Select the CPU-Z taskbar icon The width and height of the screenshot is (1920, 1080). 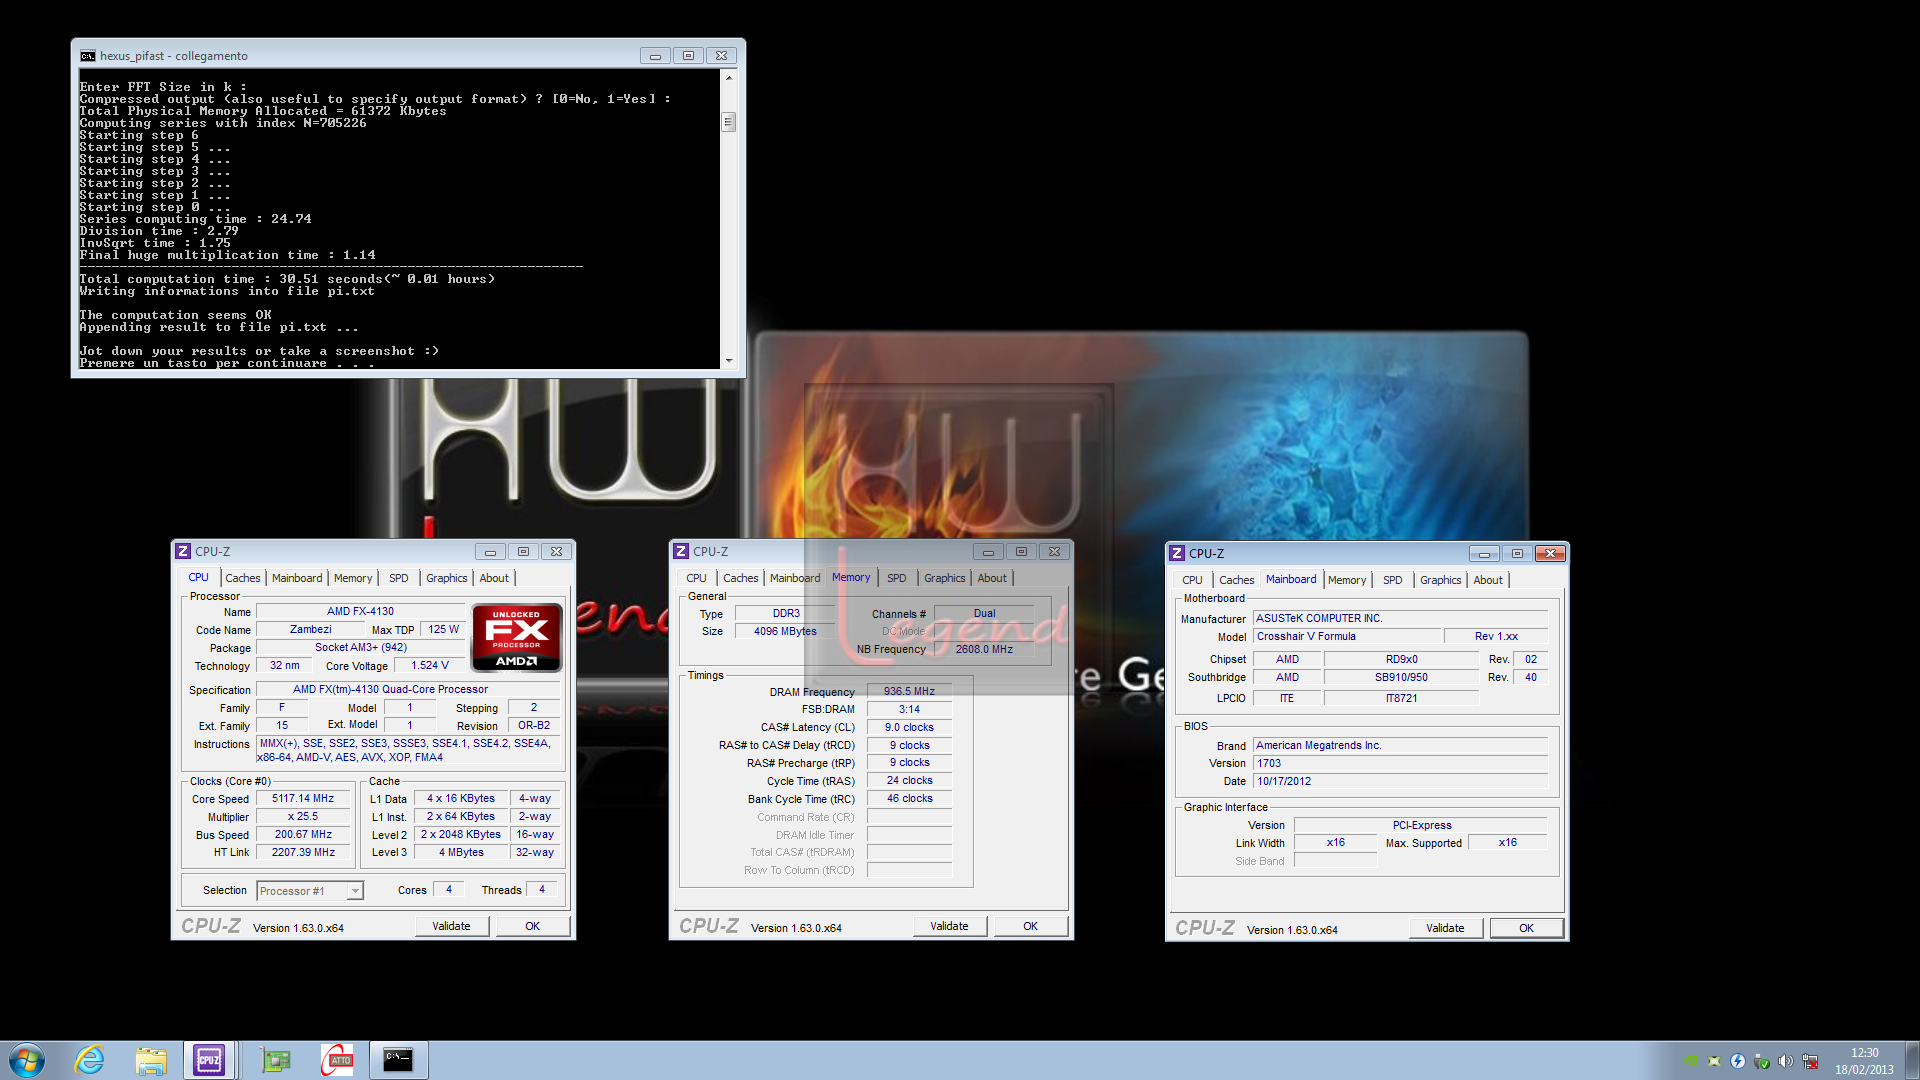pos(209,1060)
